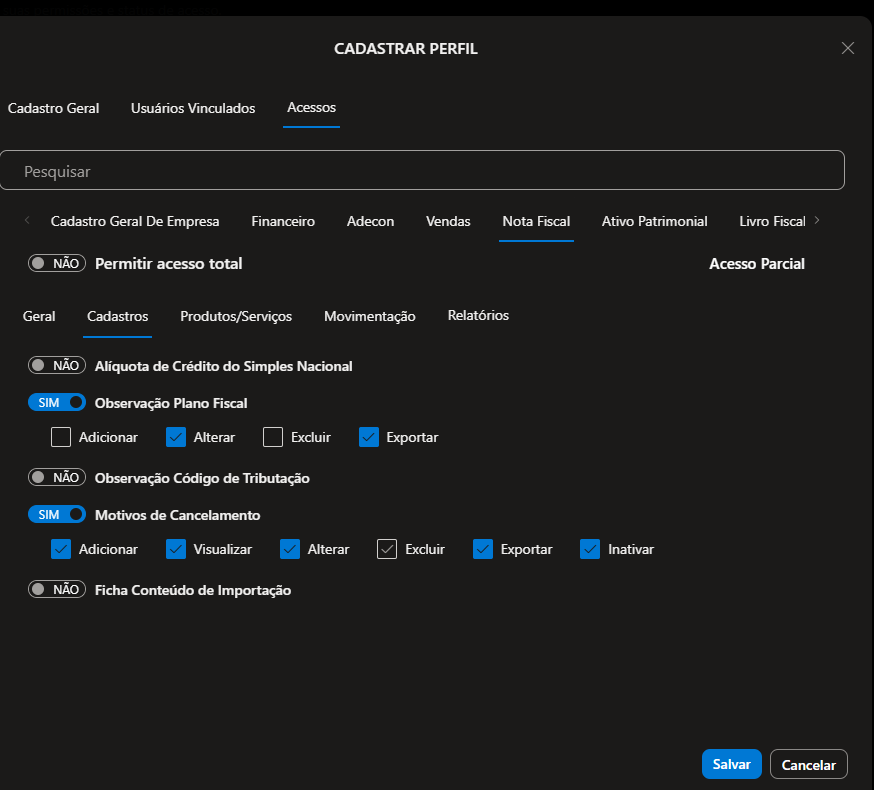Close the Cadastrar Perfil dialog
The width and height of the screenshot is (874, 790).
coord(847,48)
